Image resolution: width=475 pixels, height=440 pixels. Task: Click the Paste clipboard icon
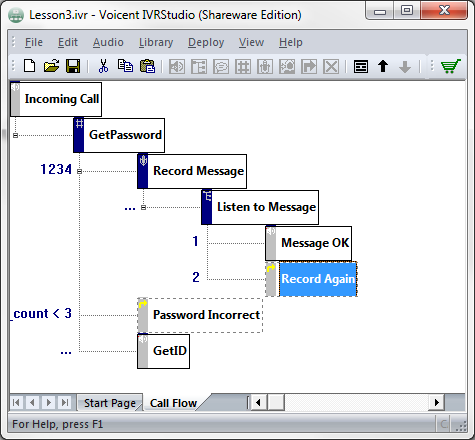click(x=147, y=66)
